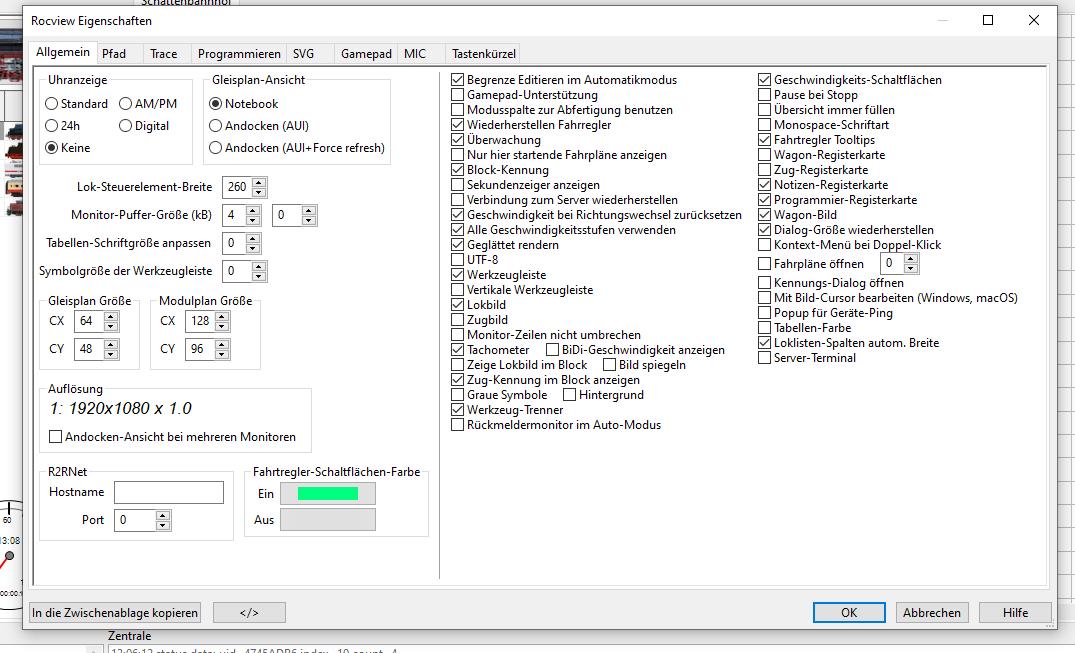Select Andocken (AUI) track plan view

click(x=216, y=126)
